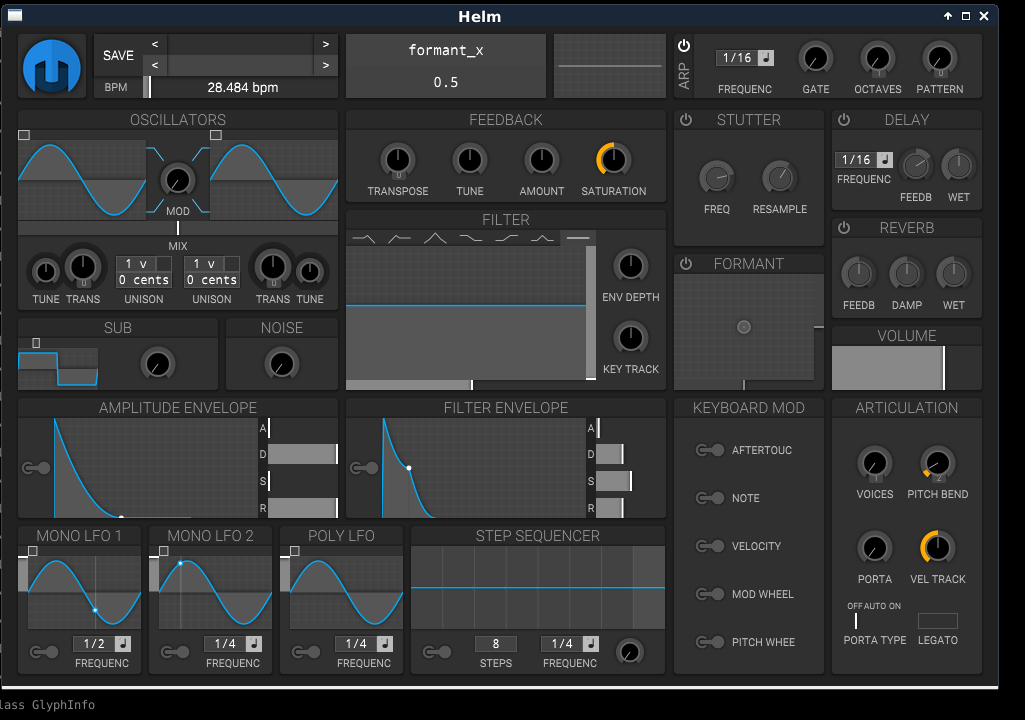The width and height of the screenshot is (1025, 720).
Task: Click the Legato box in Articulation
Action: 937,621
